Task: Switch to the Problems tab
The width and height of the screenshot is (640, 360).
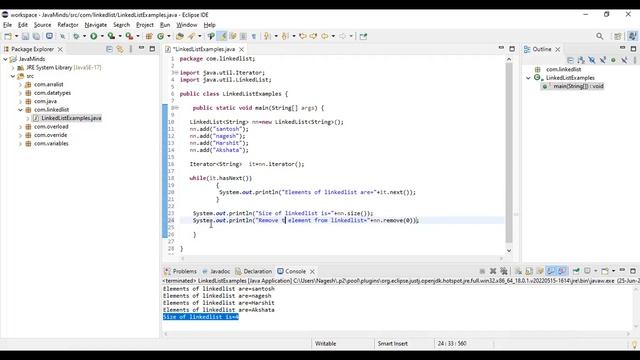Action: point(180,271)
